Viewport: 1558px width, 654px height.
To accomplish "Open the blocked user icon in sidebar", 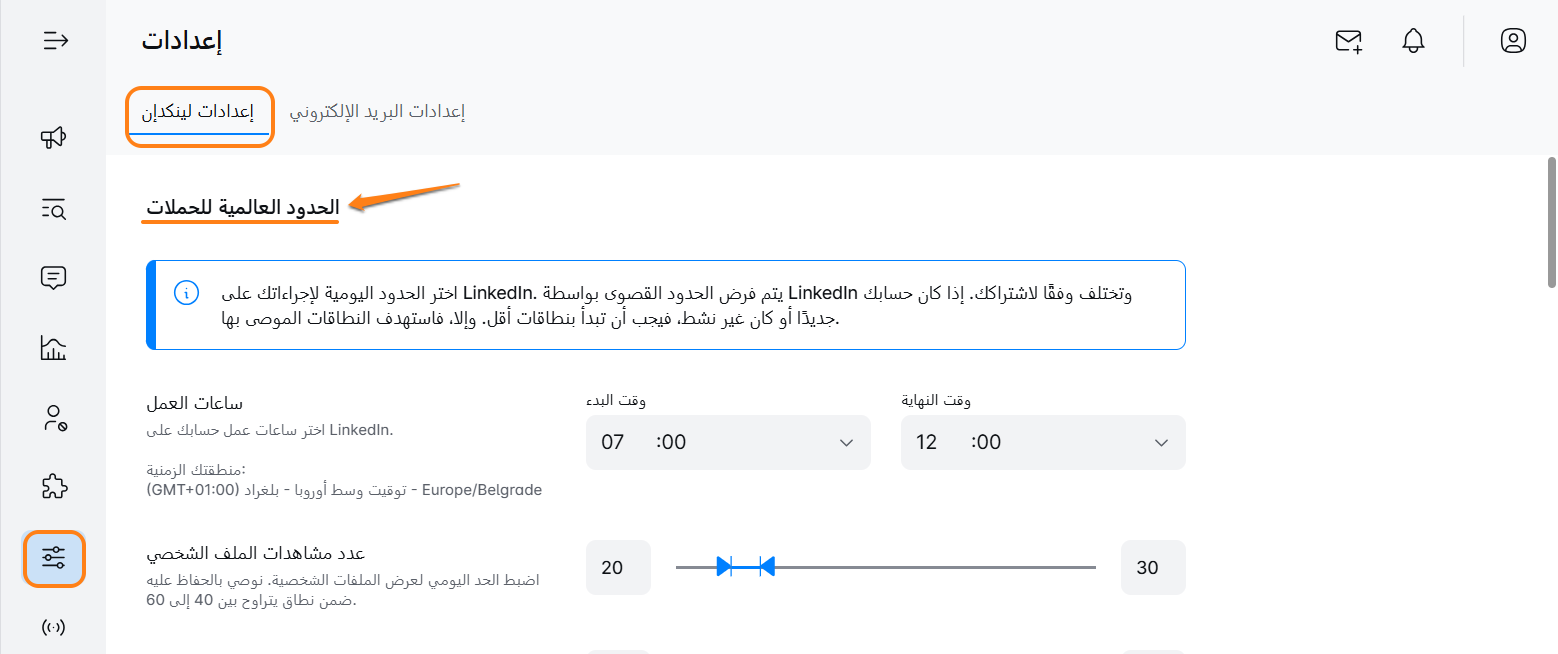I will 54,418.
